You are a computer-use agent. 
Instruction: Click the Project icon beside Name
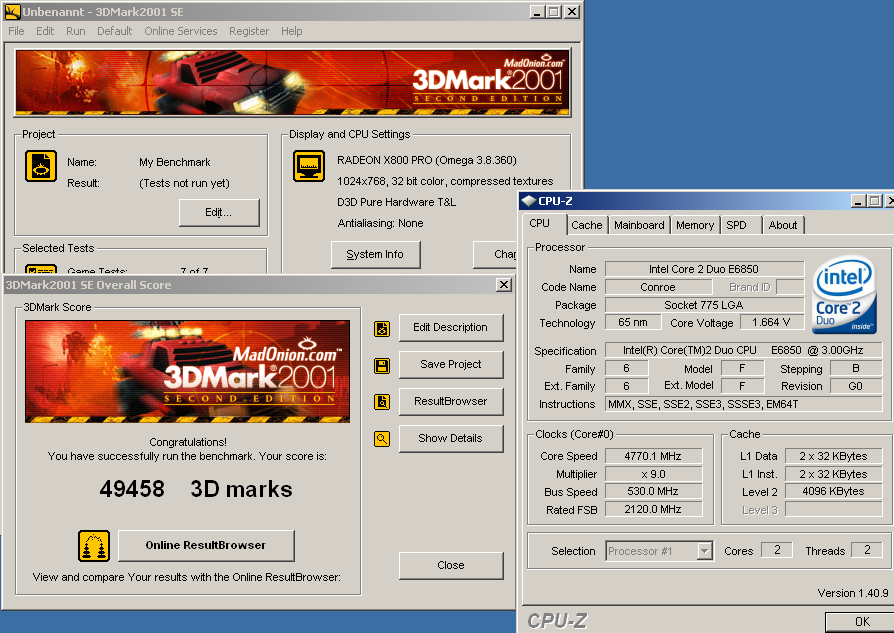[x=40, y=166]
